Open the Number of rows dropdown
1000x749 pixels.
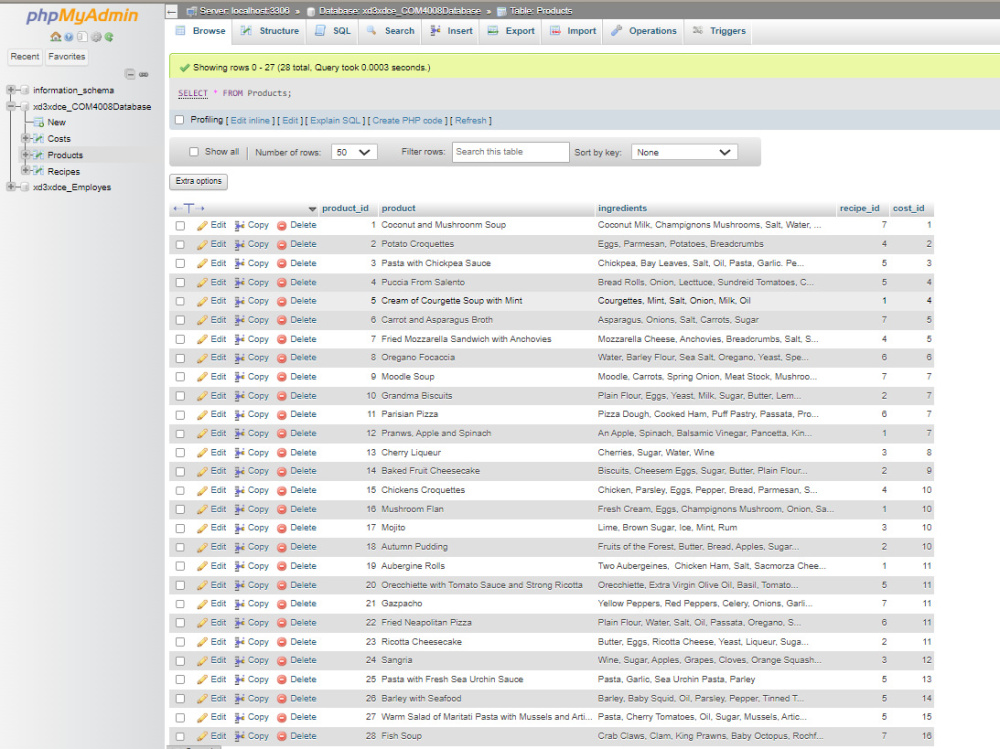[x=354, y=152]
